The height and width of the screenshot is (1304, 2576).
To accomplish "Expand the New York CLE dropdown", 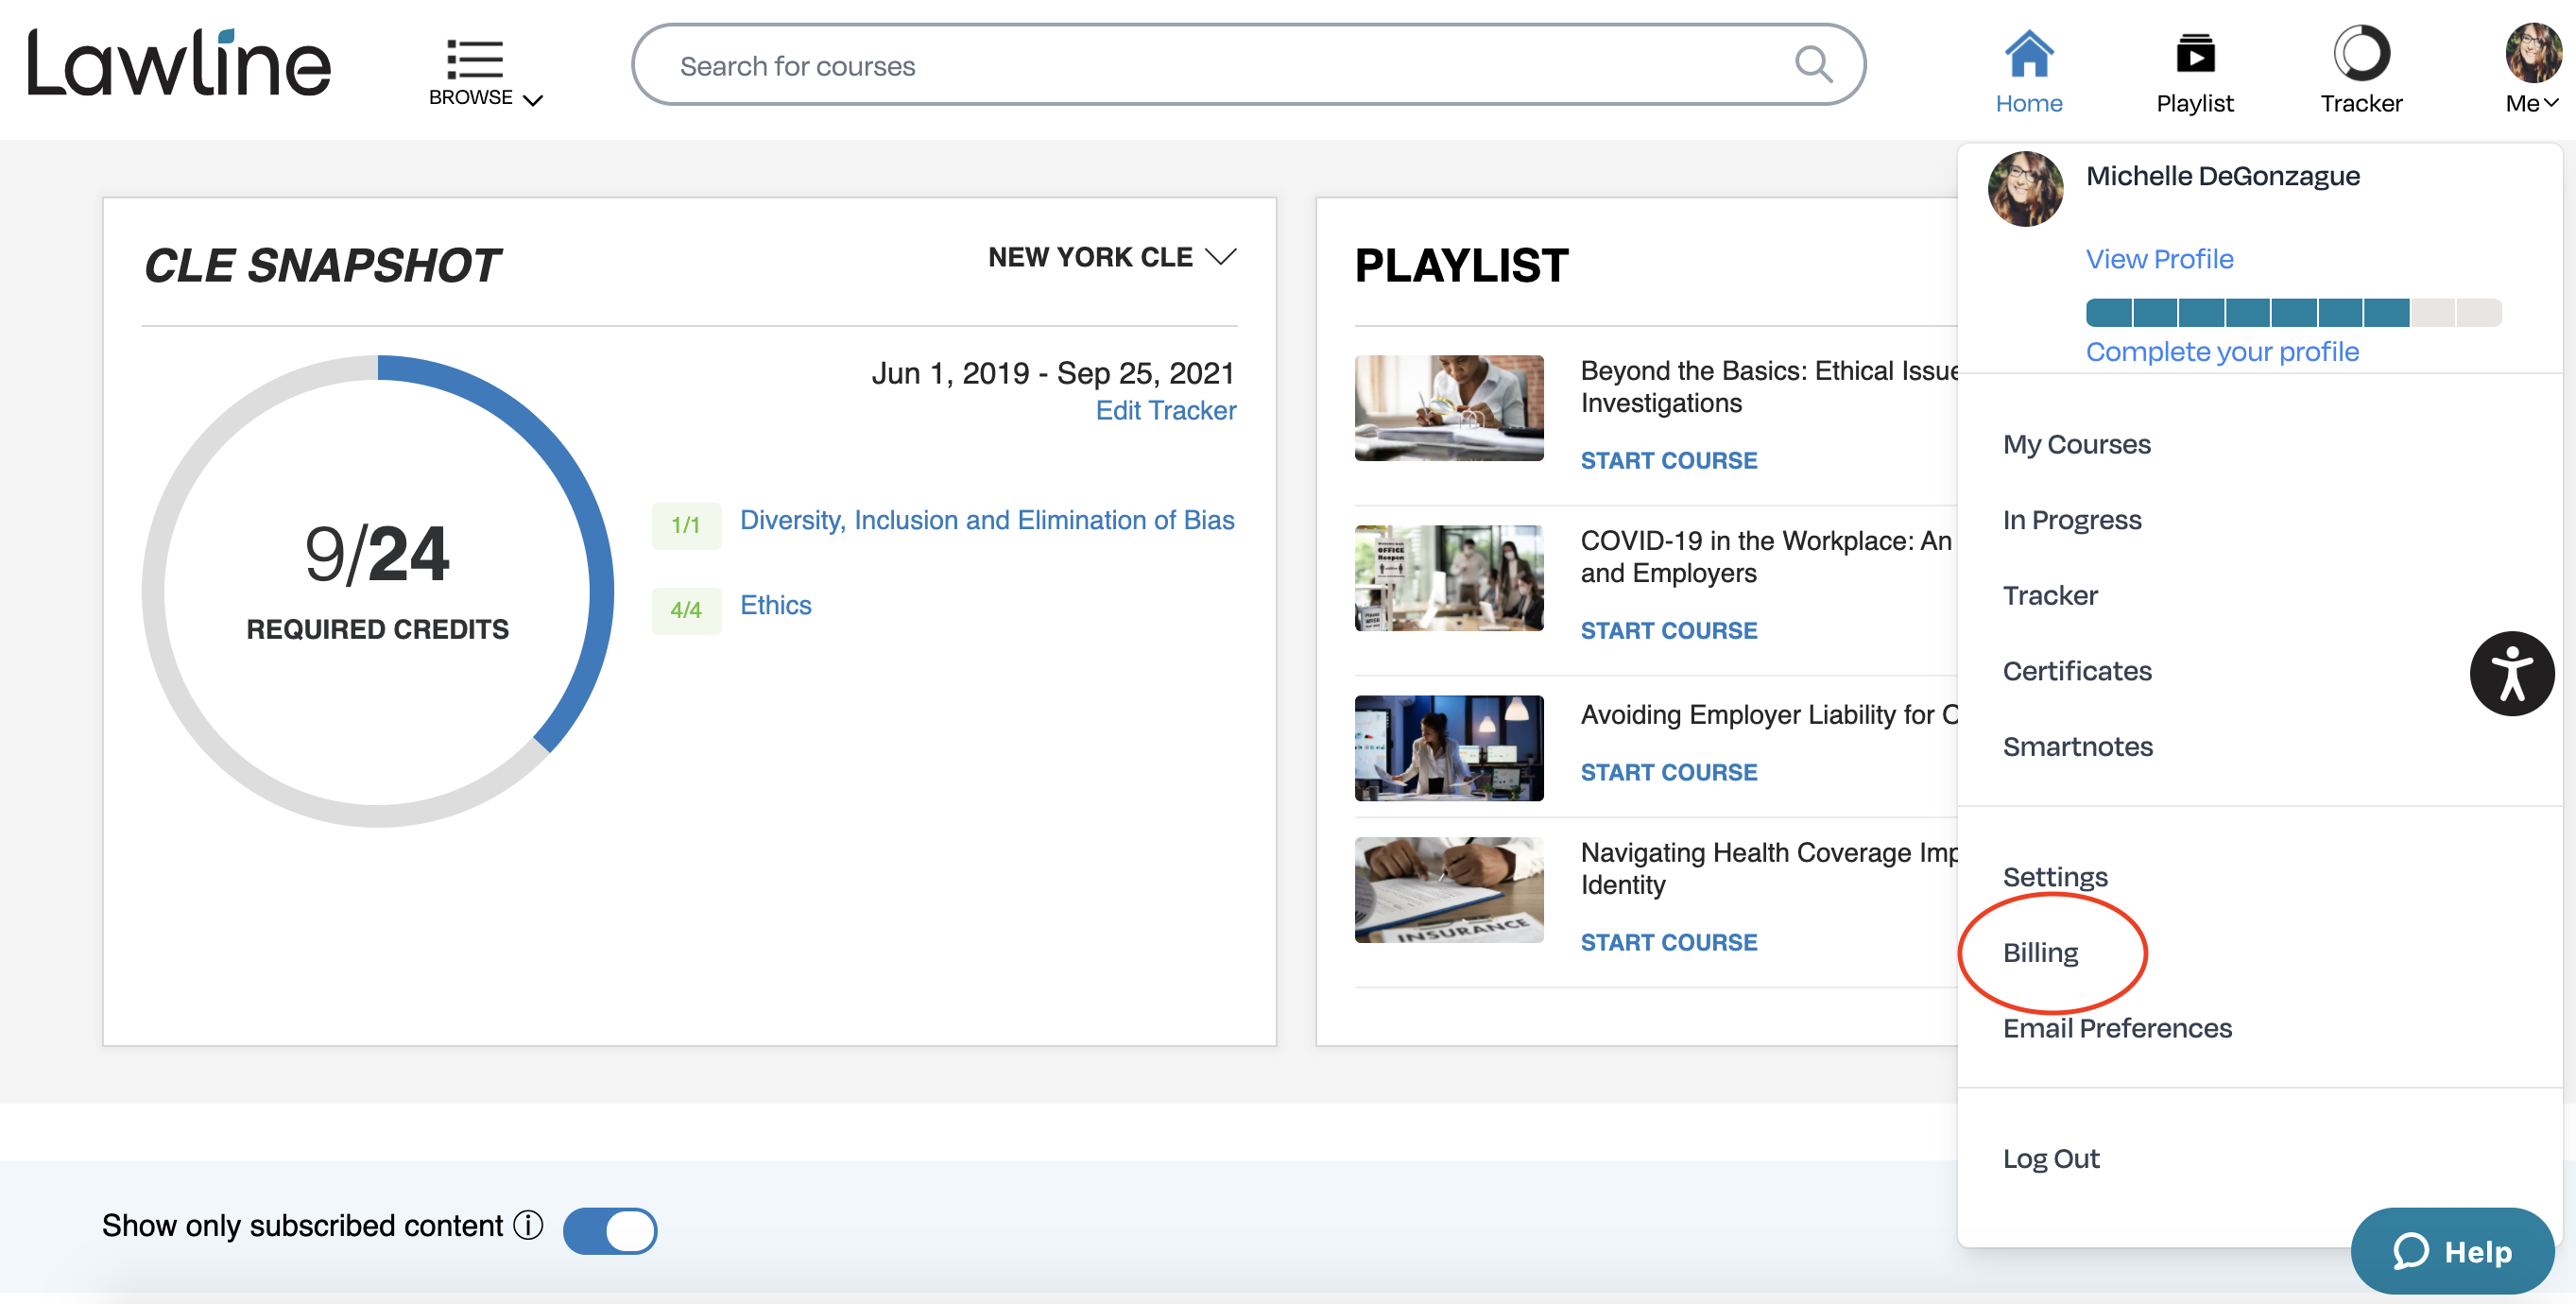I will pyautogui.click(x=1112, y=257).
